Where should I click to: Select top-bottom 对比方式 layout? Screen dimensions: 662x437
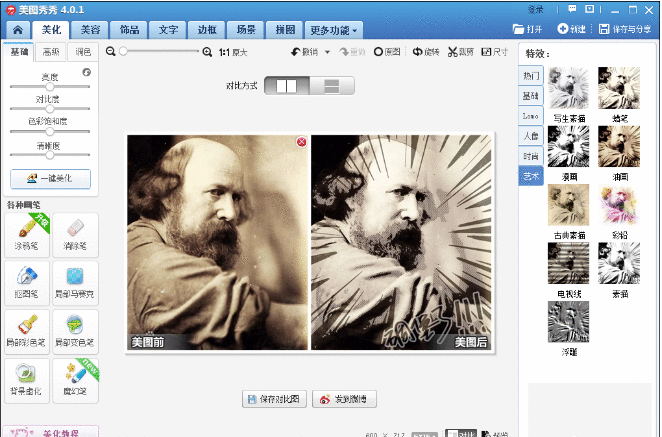[332, 86]
